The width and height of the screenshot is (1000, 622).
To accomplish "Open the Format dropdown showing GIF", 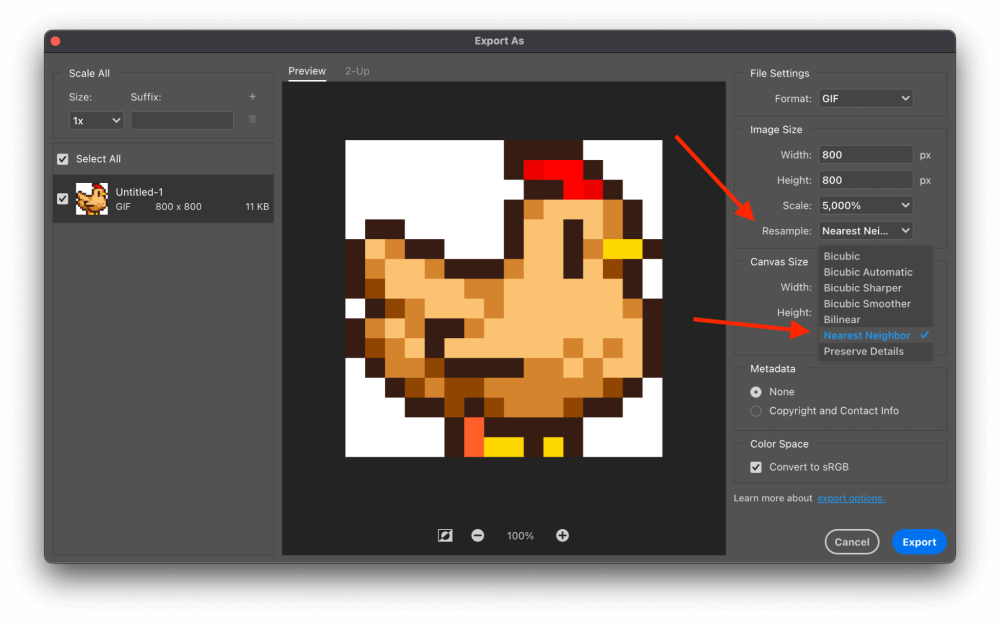I will (x=865, y=98).
